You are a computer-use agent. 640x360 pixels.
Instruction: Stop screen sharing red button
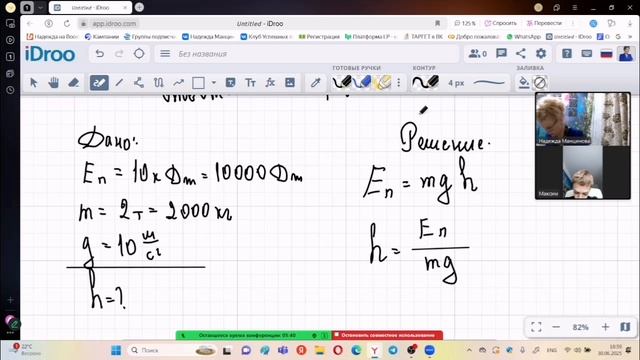point(387,335)
